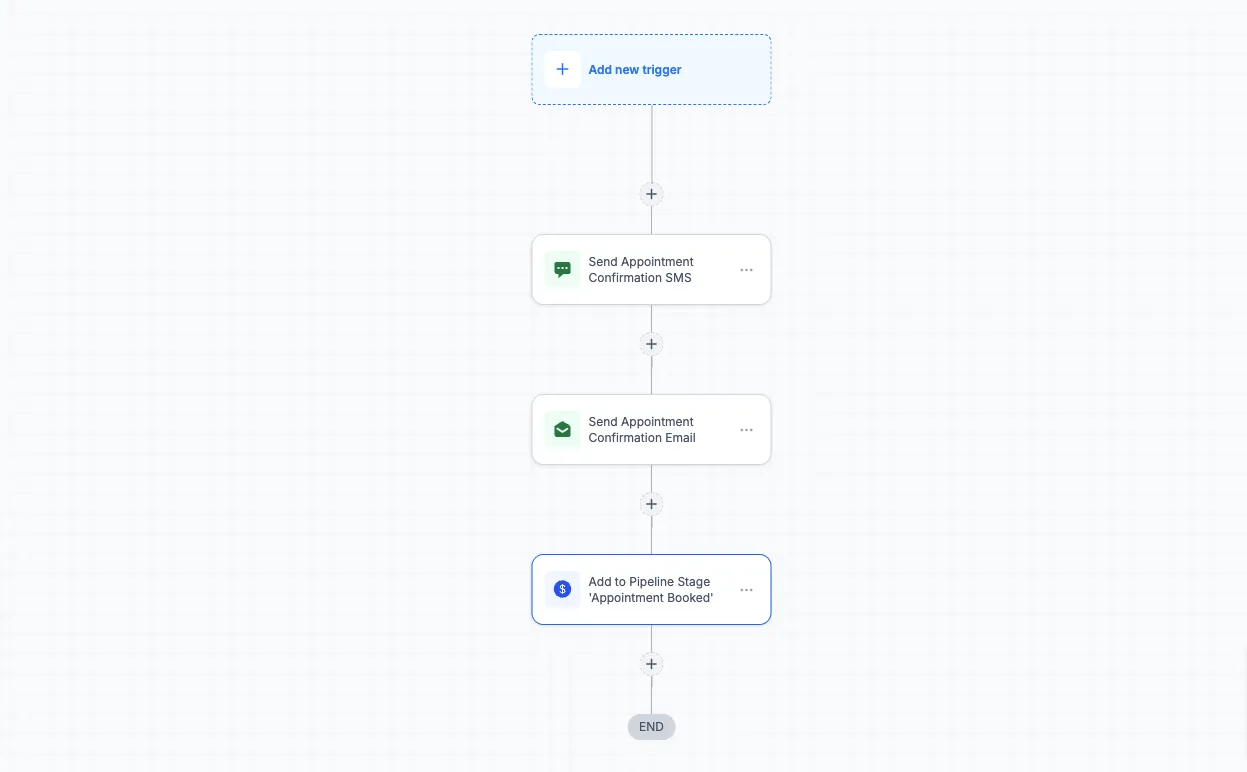The height and width of the screenshot is (772, 1247).
Task: Add a step before the END node
Action: (651, 664)
